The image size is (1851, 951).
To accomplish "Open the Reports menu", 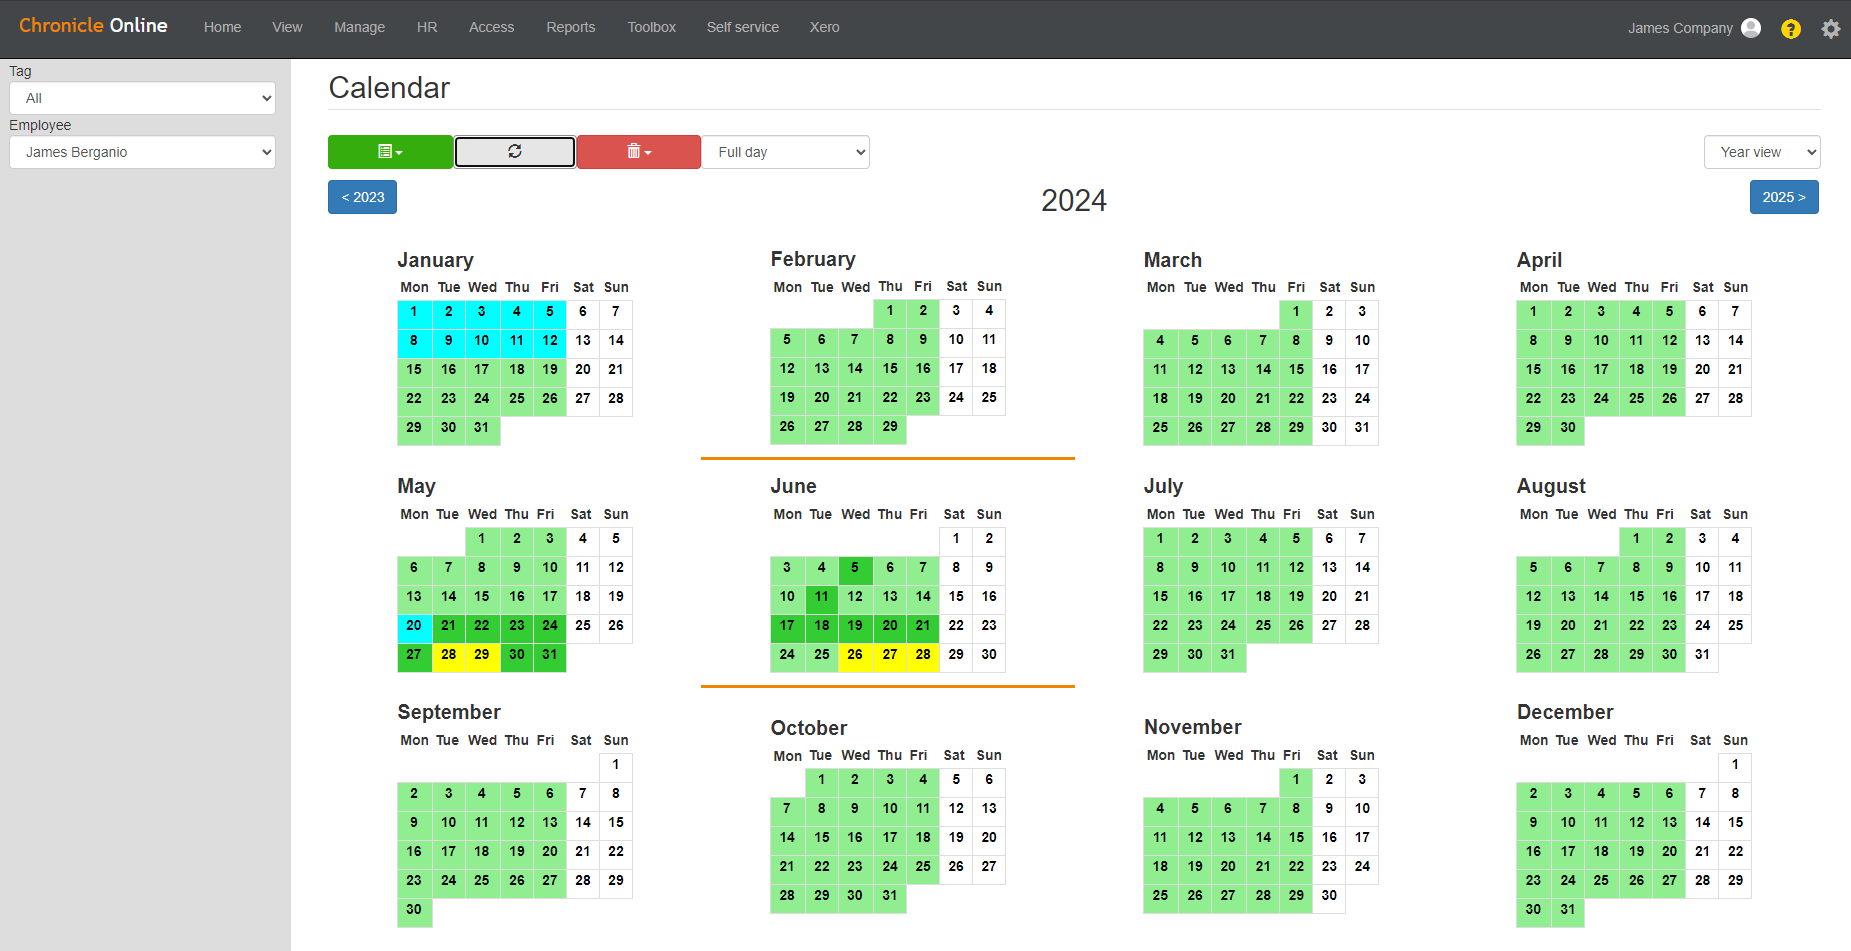I will (x=570, y=27).
